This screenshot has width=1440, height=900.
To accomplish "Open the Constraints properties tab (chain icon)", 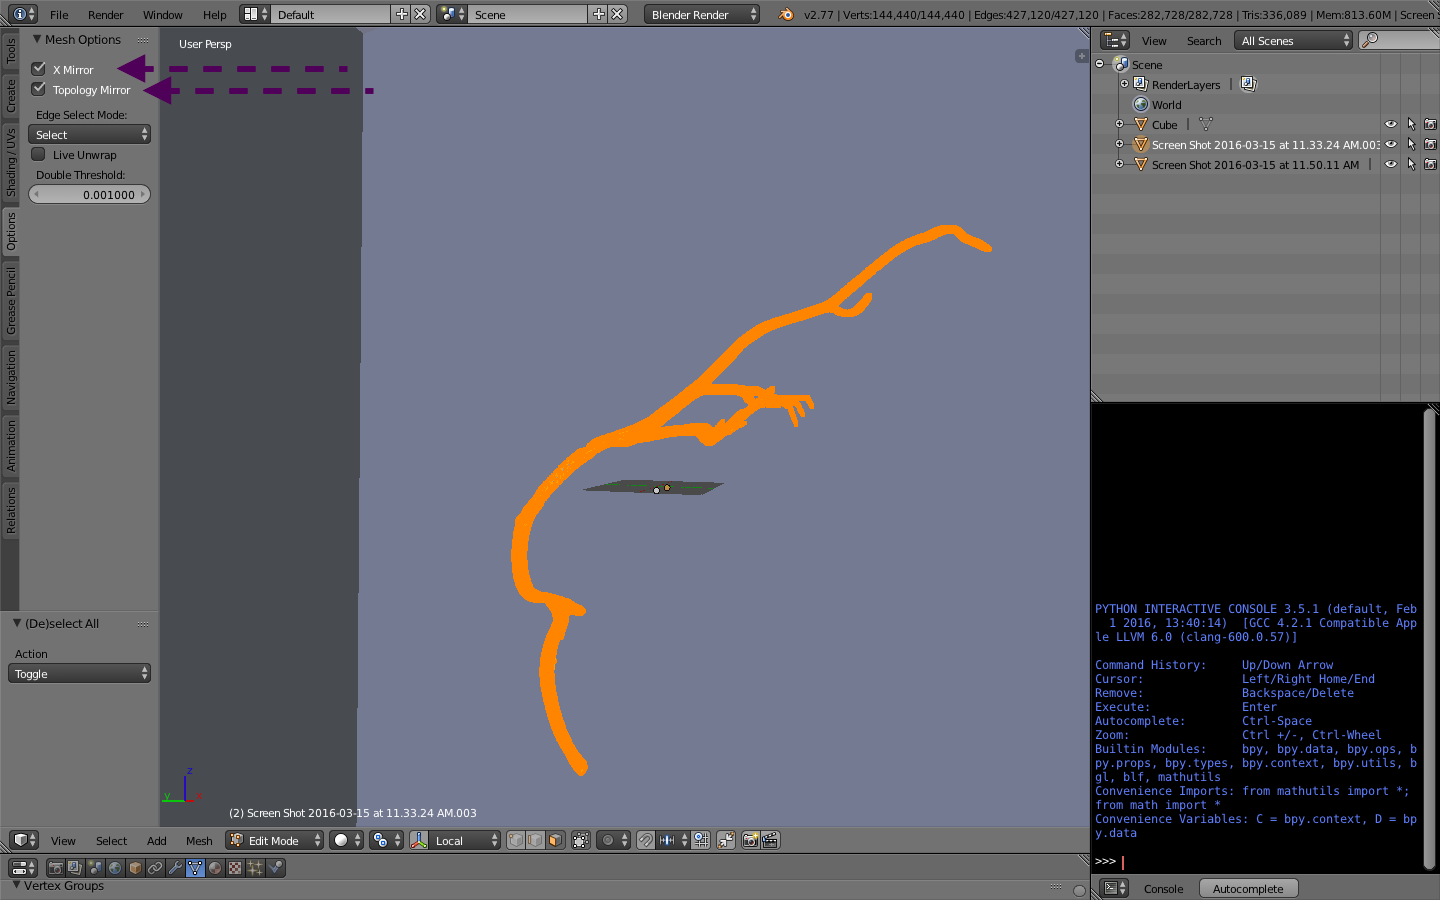I will pyautogui.click(x=155, y=868).
